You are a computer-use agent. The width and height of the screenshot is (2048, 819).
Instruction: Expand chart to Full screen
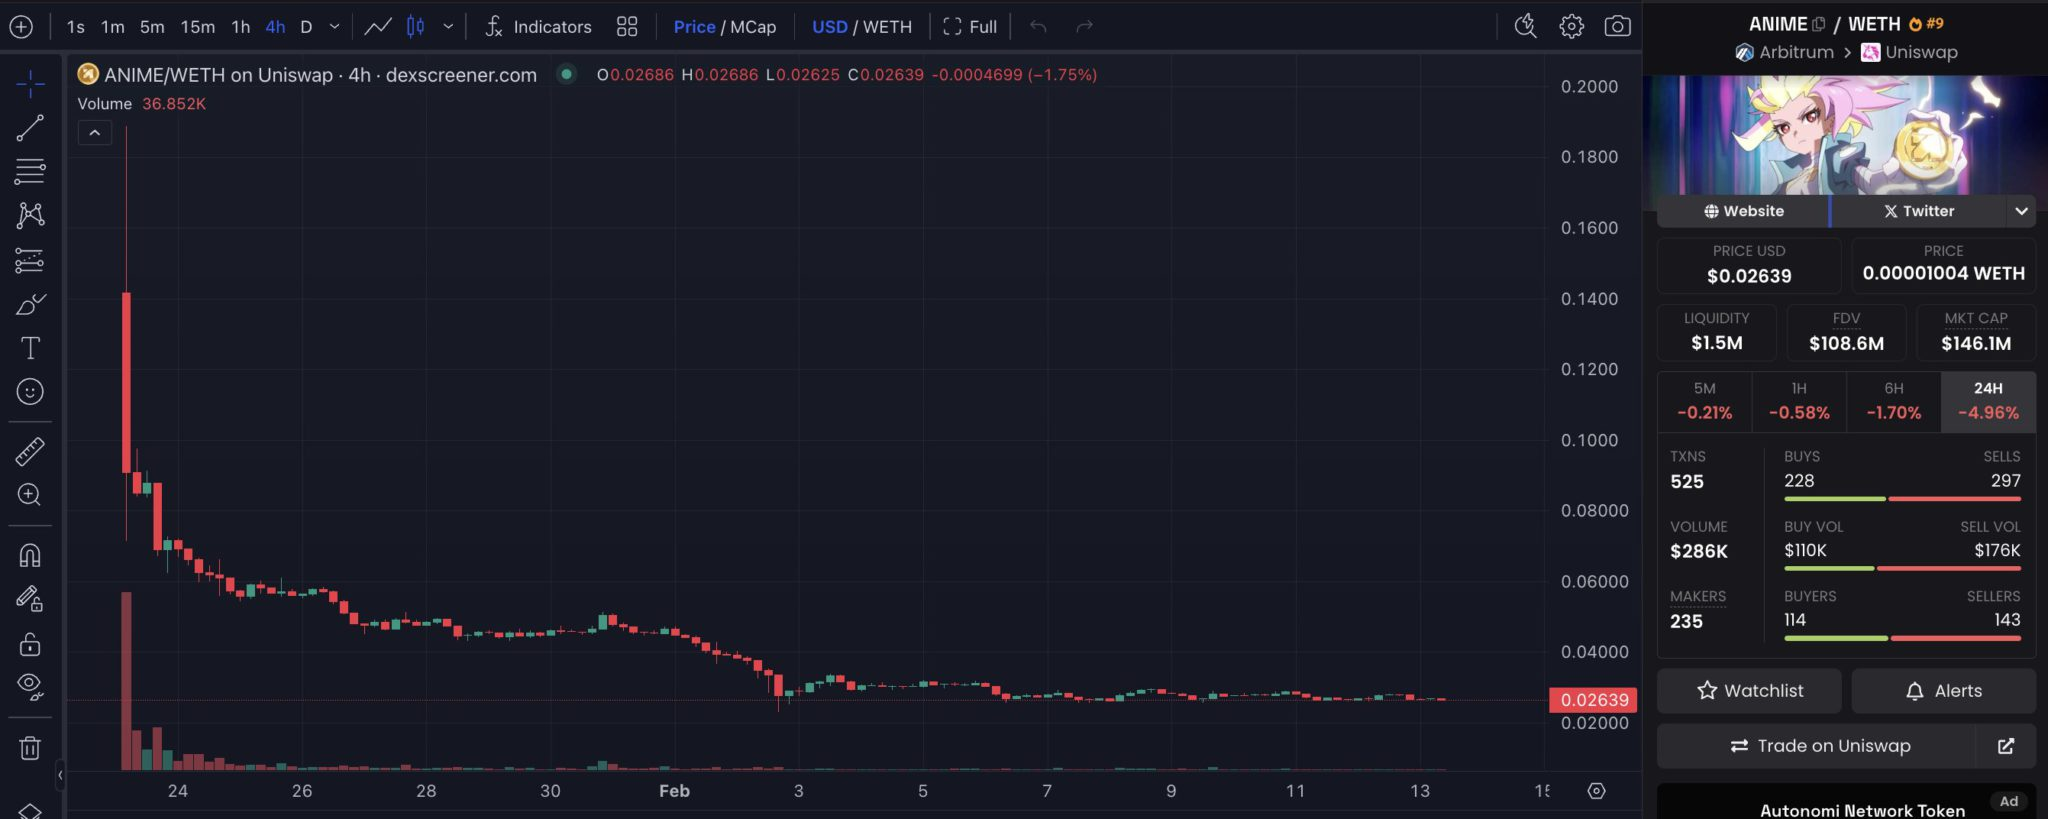pyautogui.click(x=969, y=27)
